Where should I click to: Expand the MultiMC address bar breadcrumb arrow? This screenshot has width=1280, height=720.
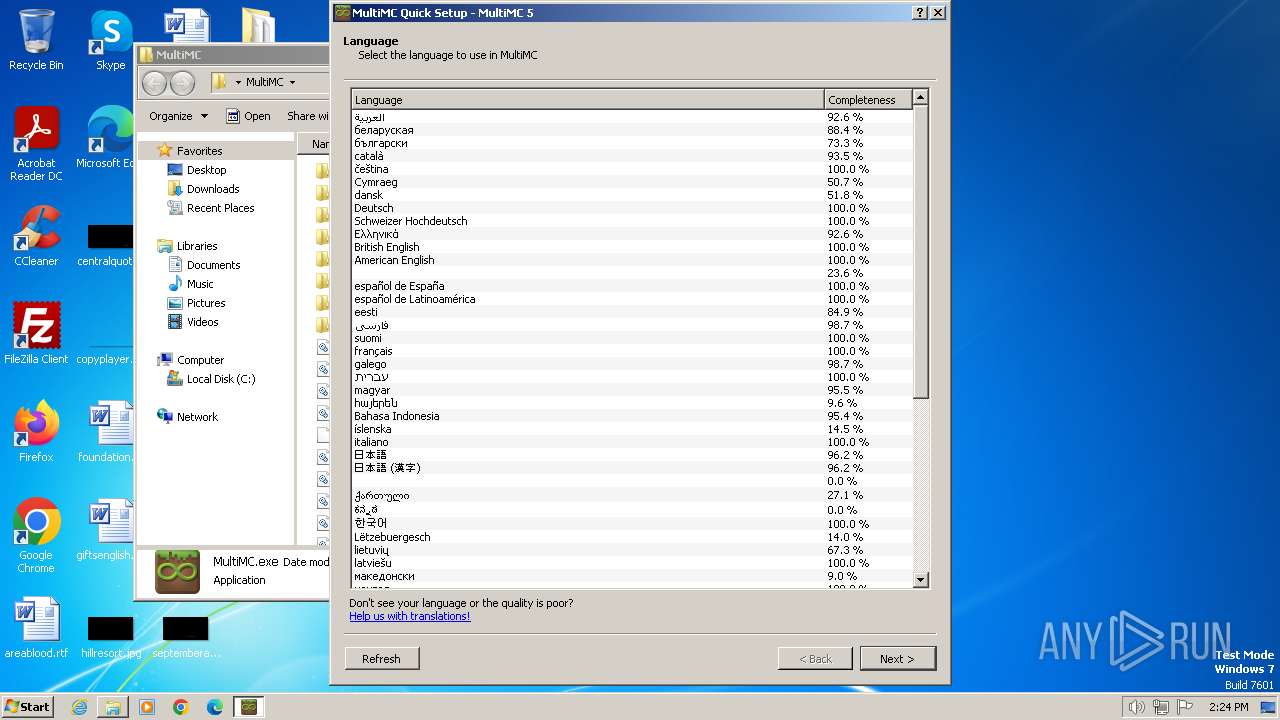pyautogui.click(x=292, y=82)
